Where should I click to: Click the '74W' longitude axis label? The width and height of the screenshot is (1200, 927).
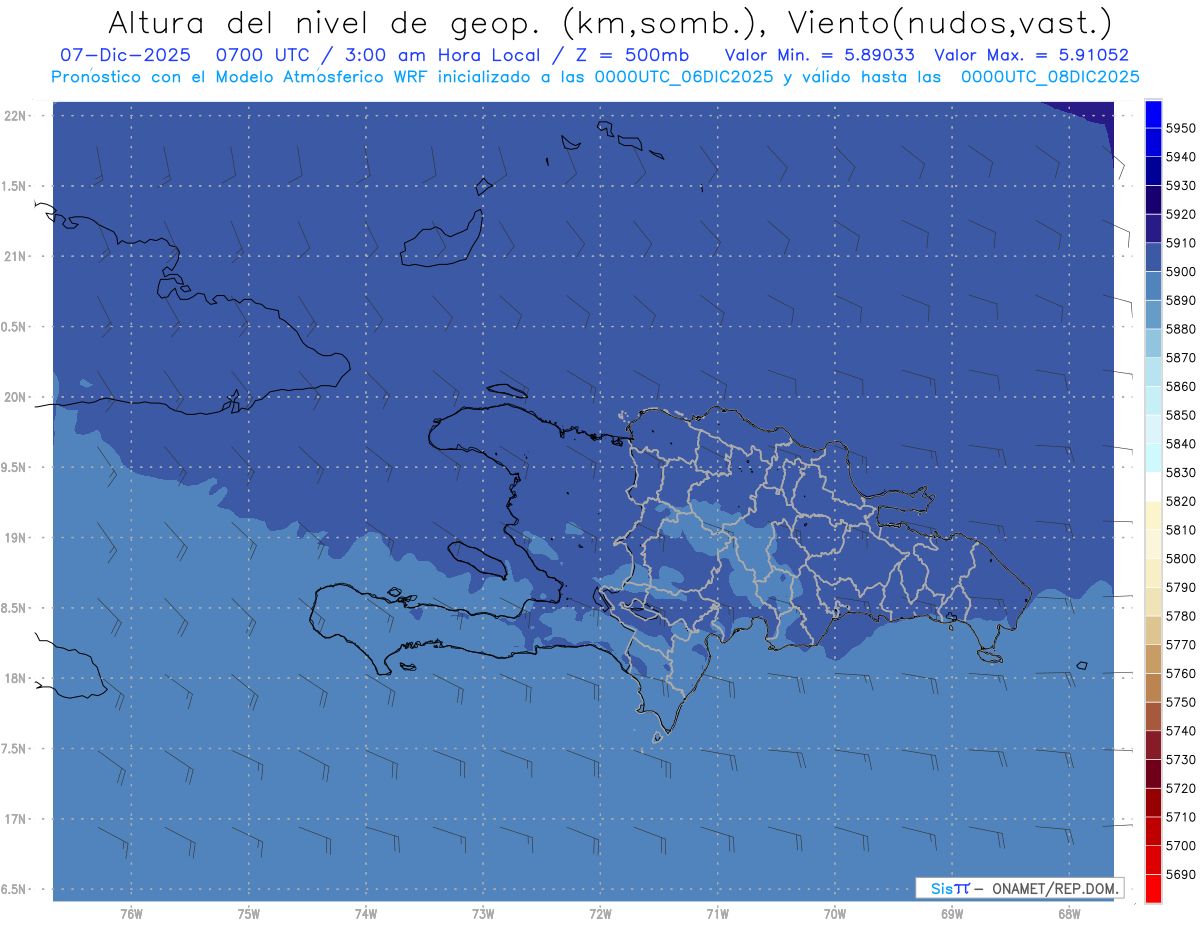tap(366, 913)
